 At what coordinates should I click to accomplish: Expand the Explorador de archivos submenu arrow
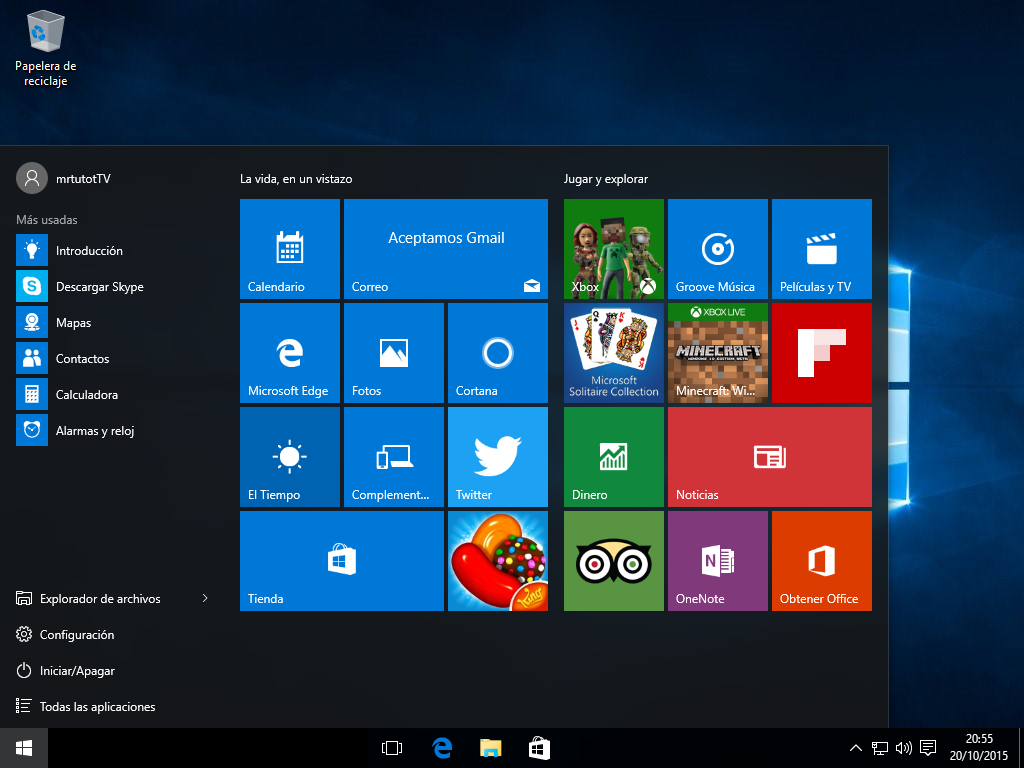point(205,598)
